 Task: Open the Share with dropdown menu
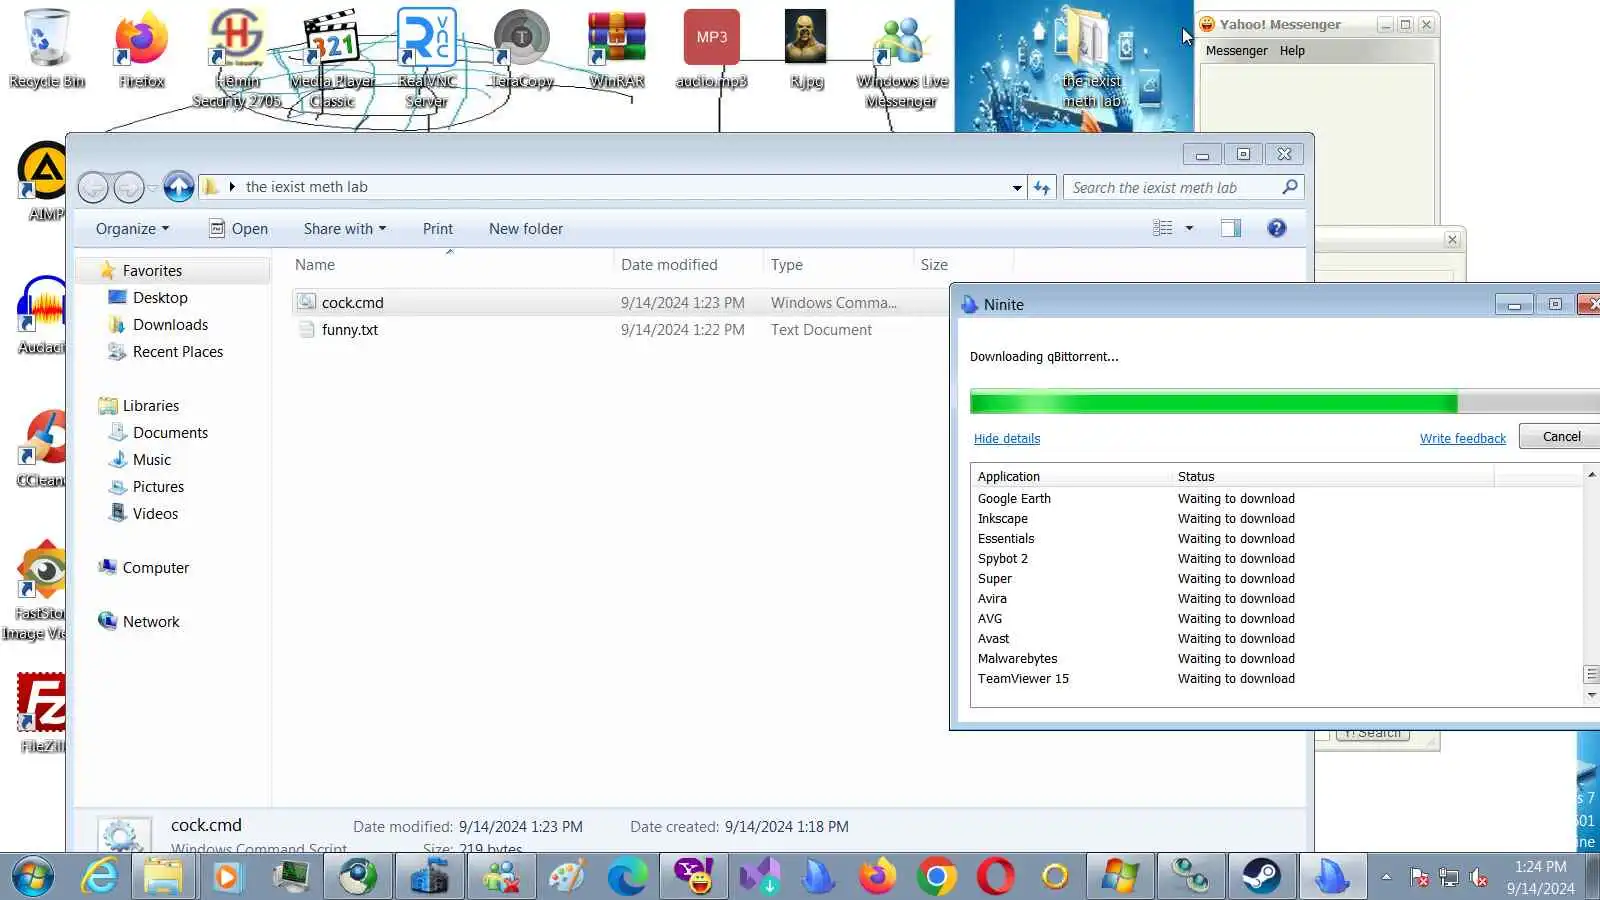pyautogui.click(x=345, y=228)
